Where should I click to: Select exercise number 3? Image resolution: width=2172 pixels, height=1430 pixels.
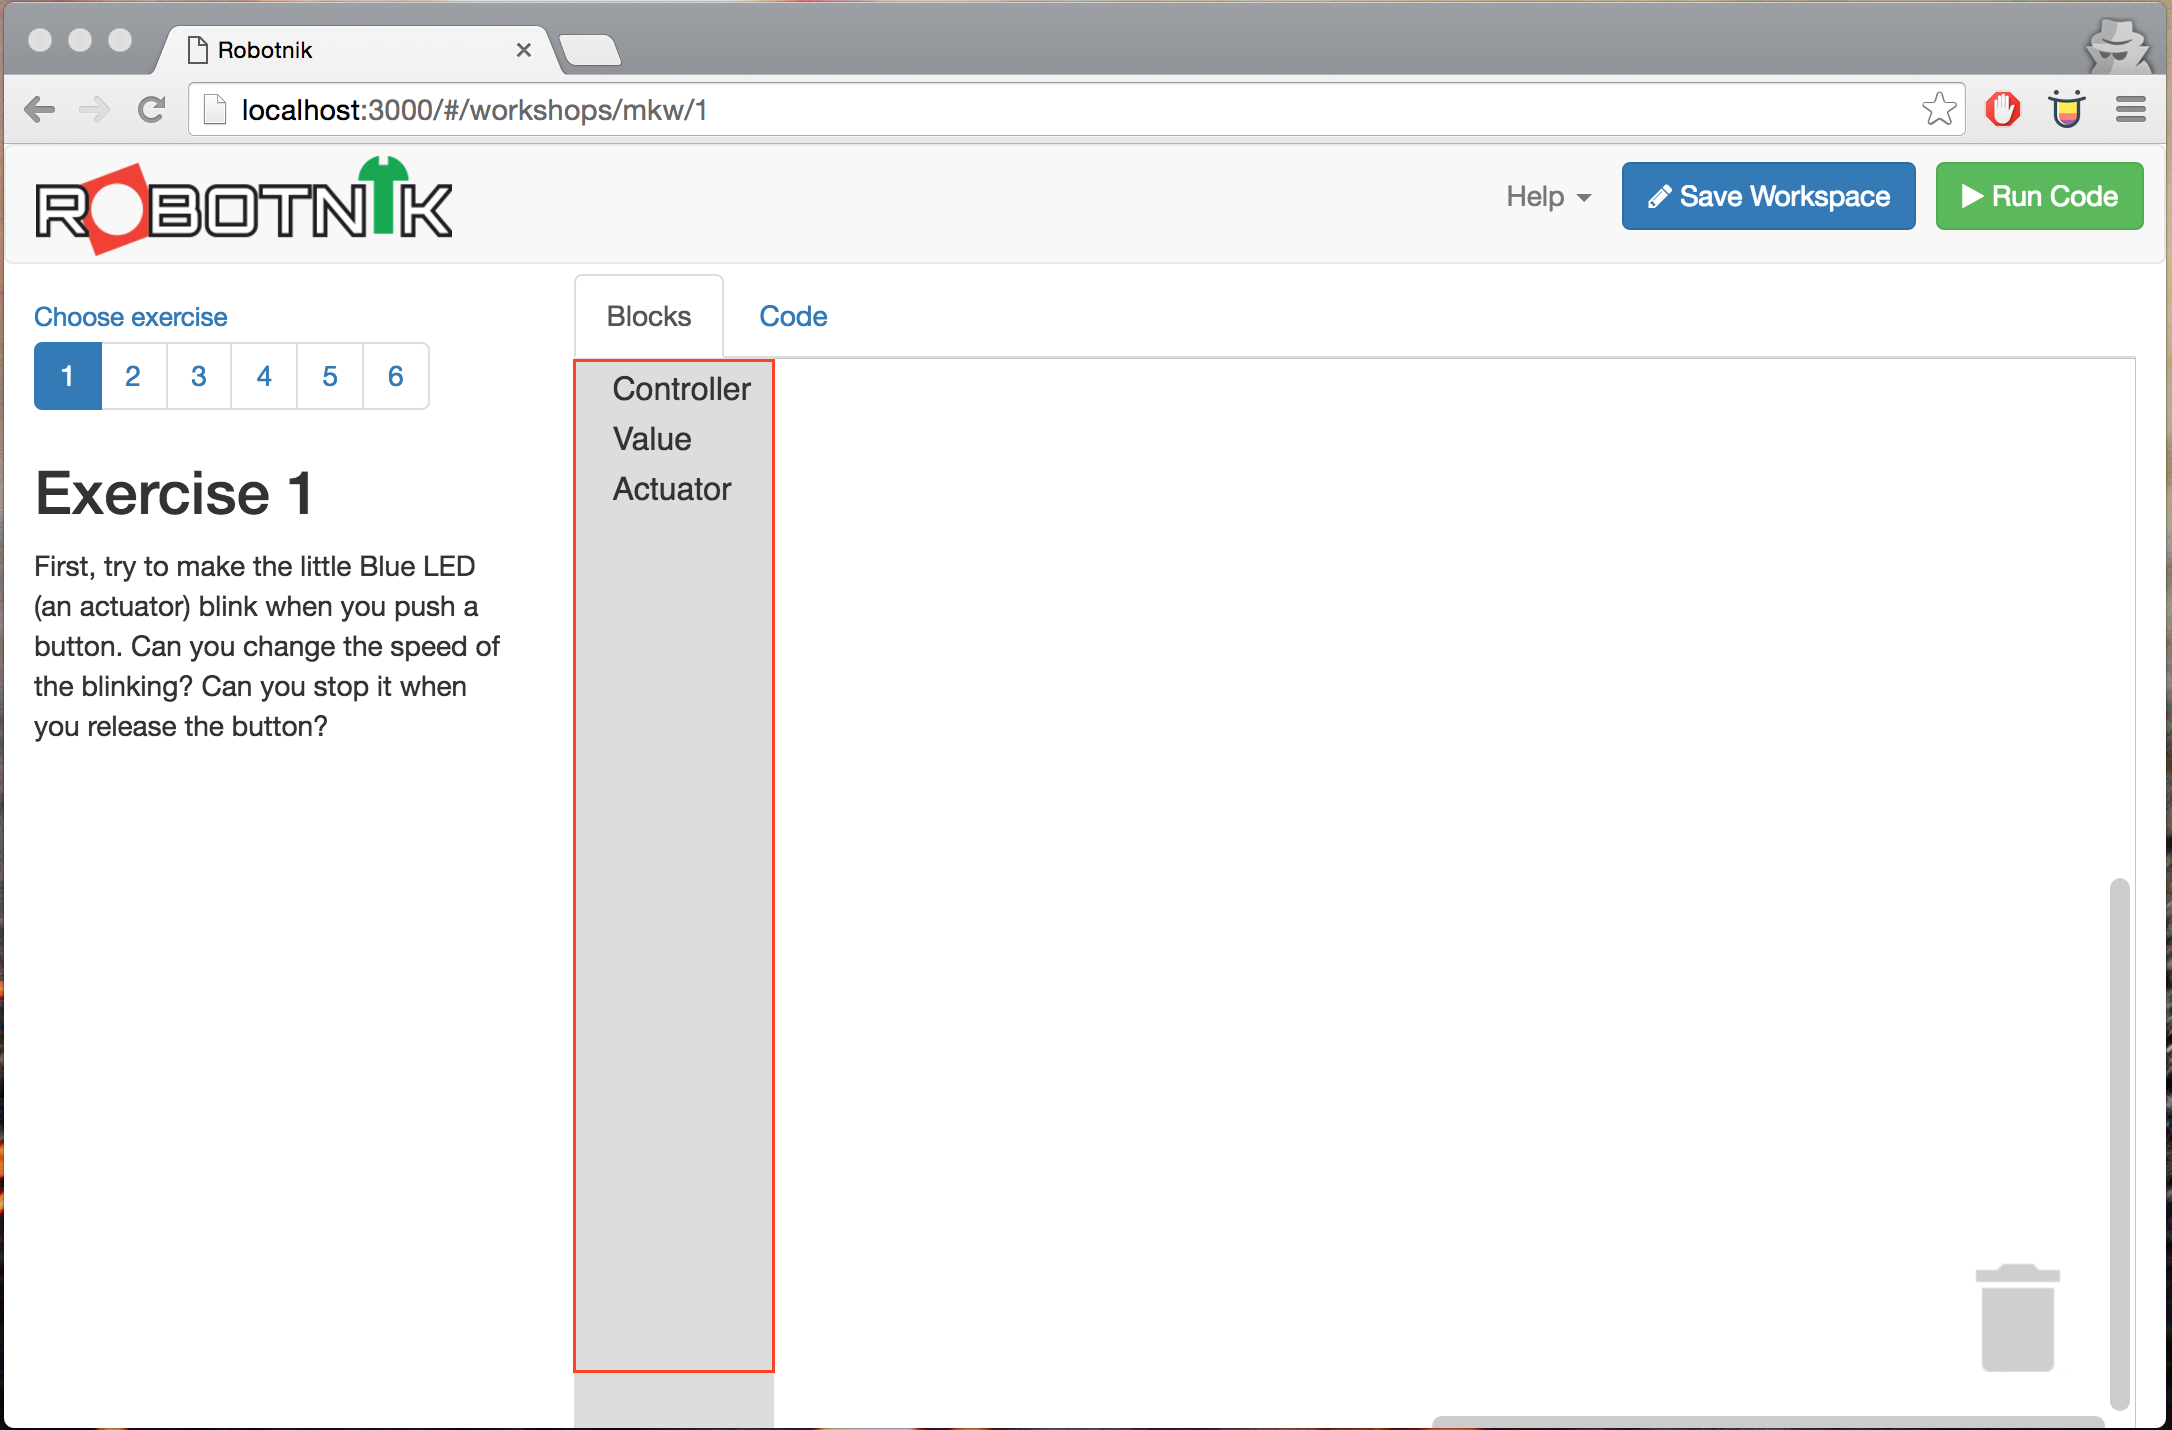click(x=199, y=377)
